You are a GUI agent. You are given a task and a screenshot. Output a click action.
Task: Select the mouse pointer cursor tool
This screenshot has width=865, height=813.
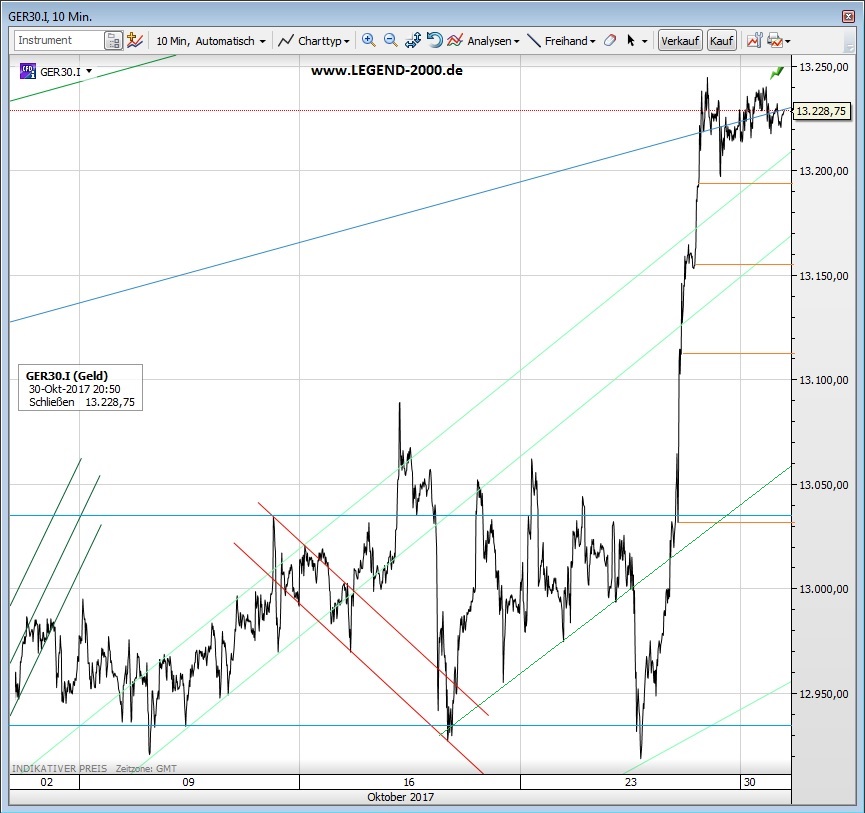[630, 41]
